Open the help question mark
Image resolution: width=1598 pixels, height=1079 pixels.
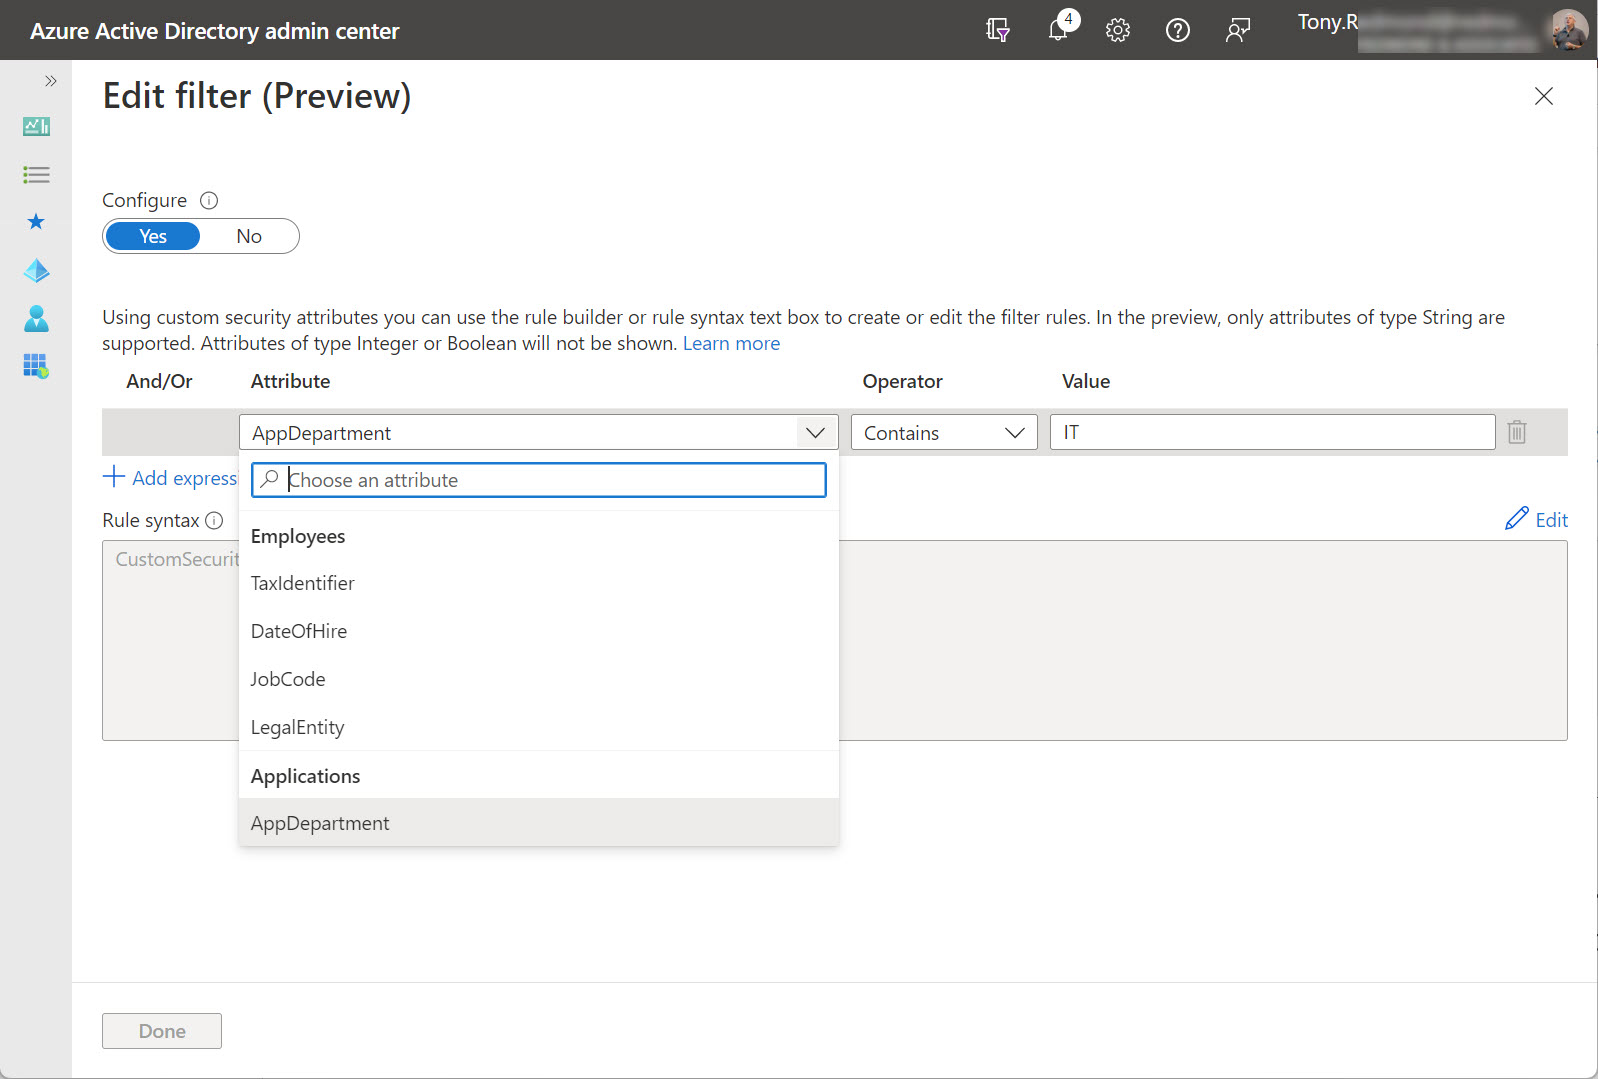click(1178, 30)
